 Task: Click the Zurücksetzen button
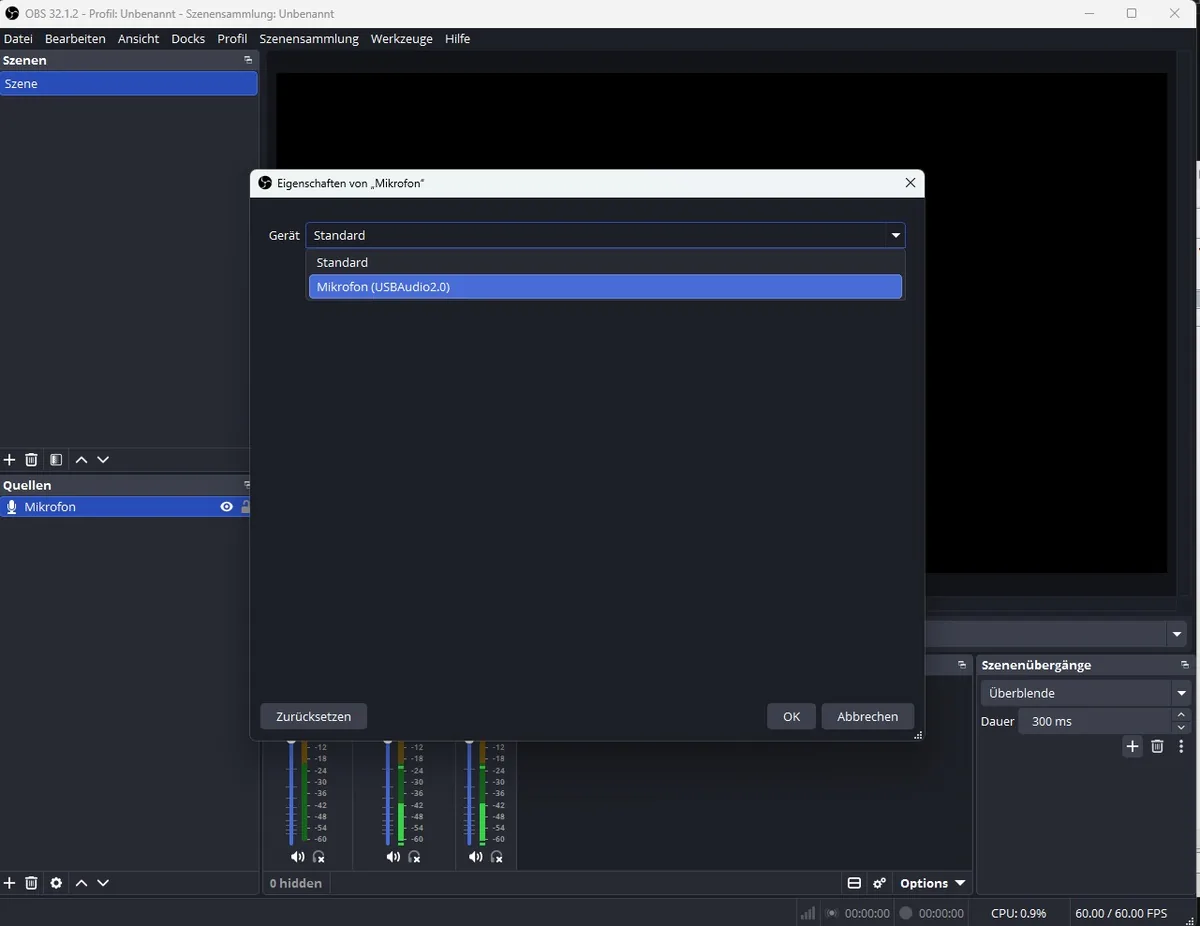[314, 716]
